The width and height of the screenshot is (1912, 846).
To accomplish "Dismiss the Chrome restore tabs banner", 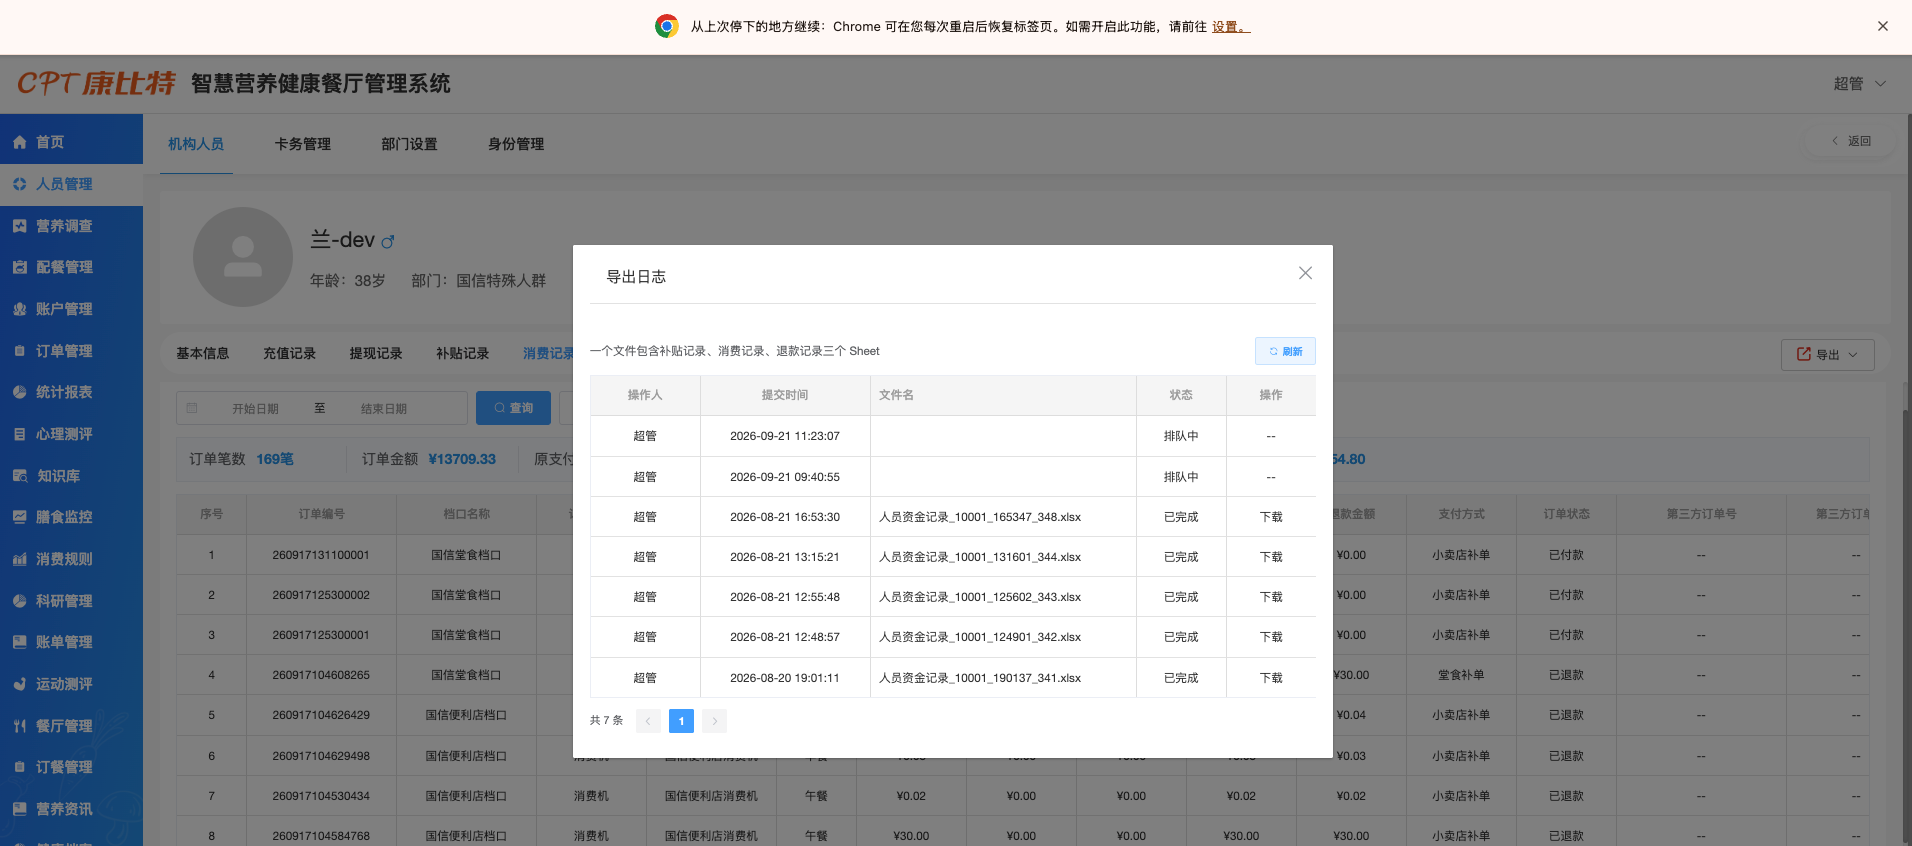I will (1883, 26).
